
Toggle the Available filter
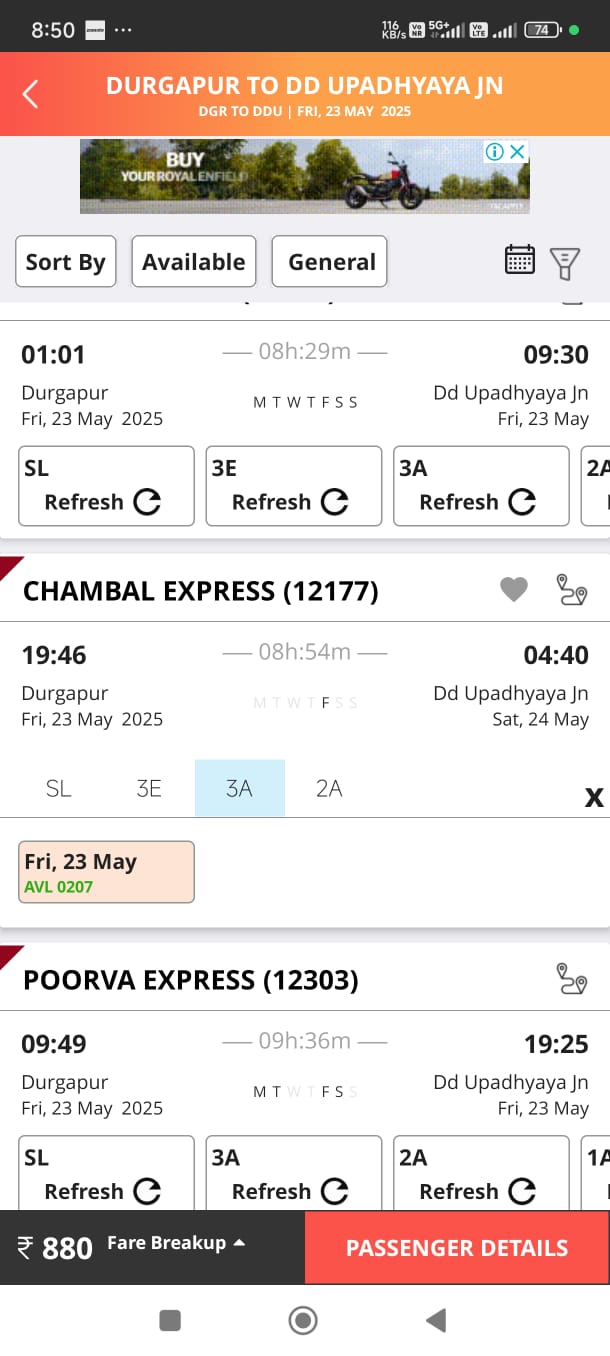pos(194,262)
